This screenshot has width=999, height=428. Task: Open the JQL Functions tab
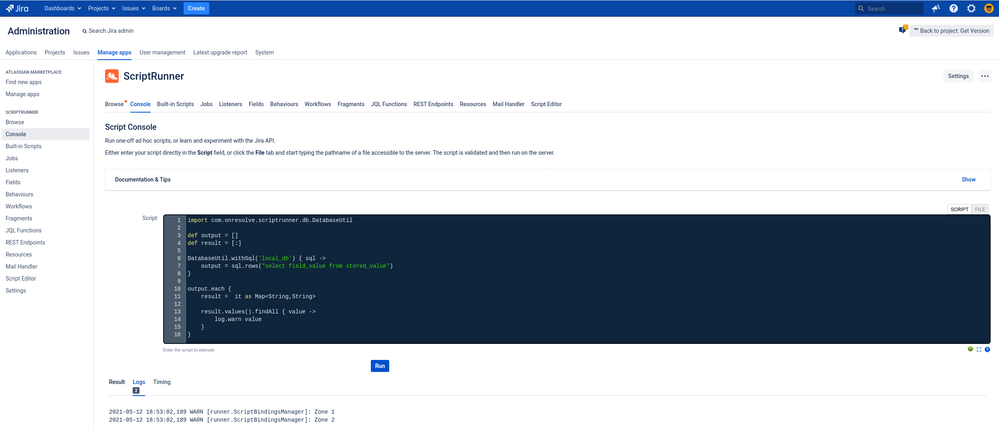click(x=389, y=104)
